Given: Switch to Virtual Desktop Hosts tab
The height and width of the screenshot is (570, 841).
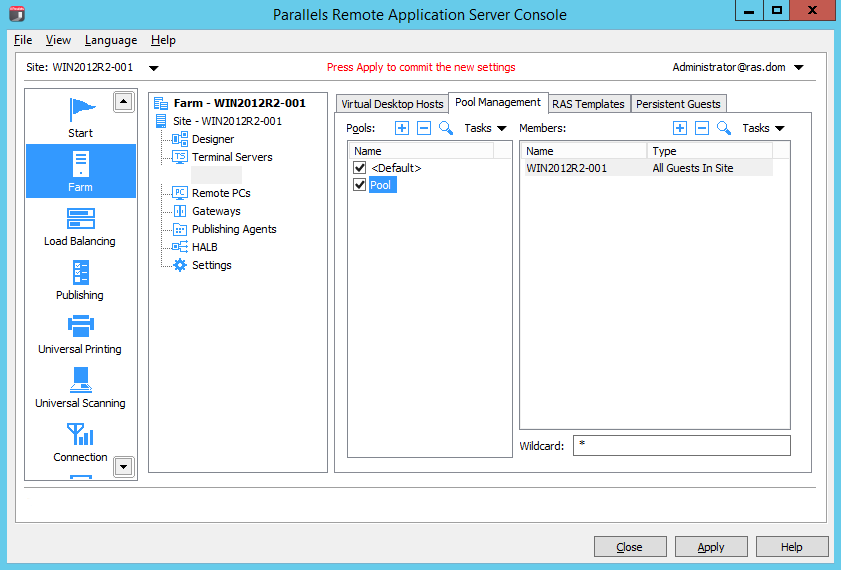Looking at the screenshot, I should [x=392, y=104].
